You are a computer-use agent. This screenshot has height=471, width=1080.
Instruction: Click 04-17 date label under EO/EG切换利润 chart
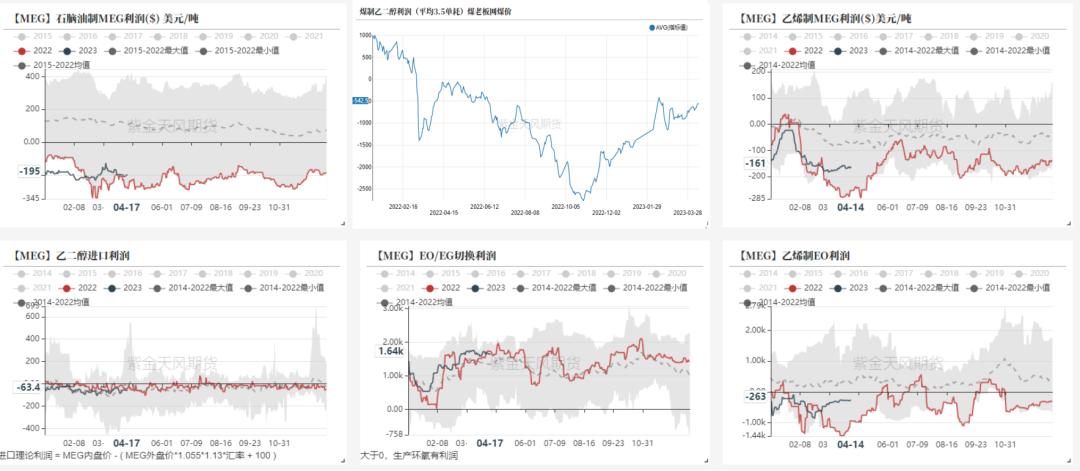489,442
